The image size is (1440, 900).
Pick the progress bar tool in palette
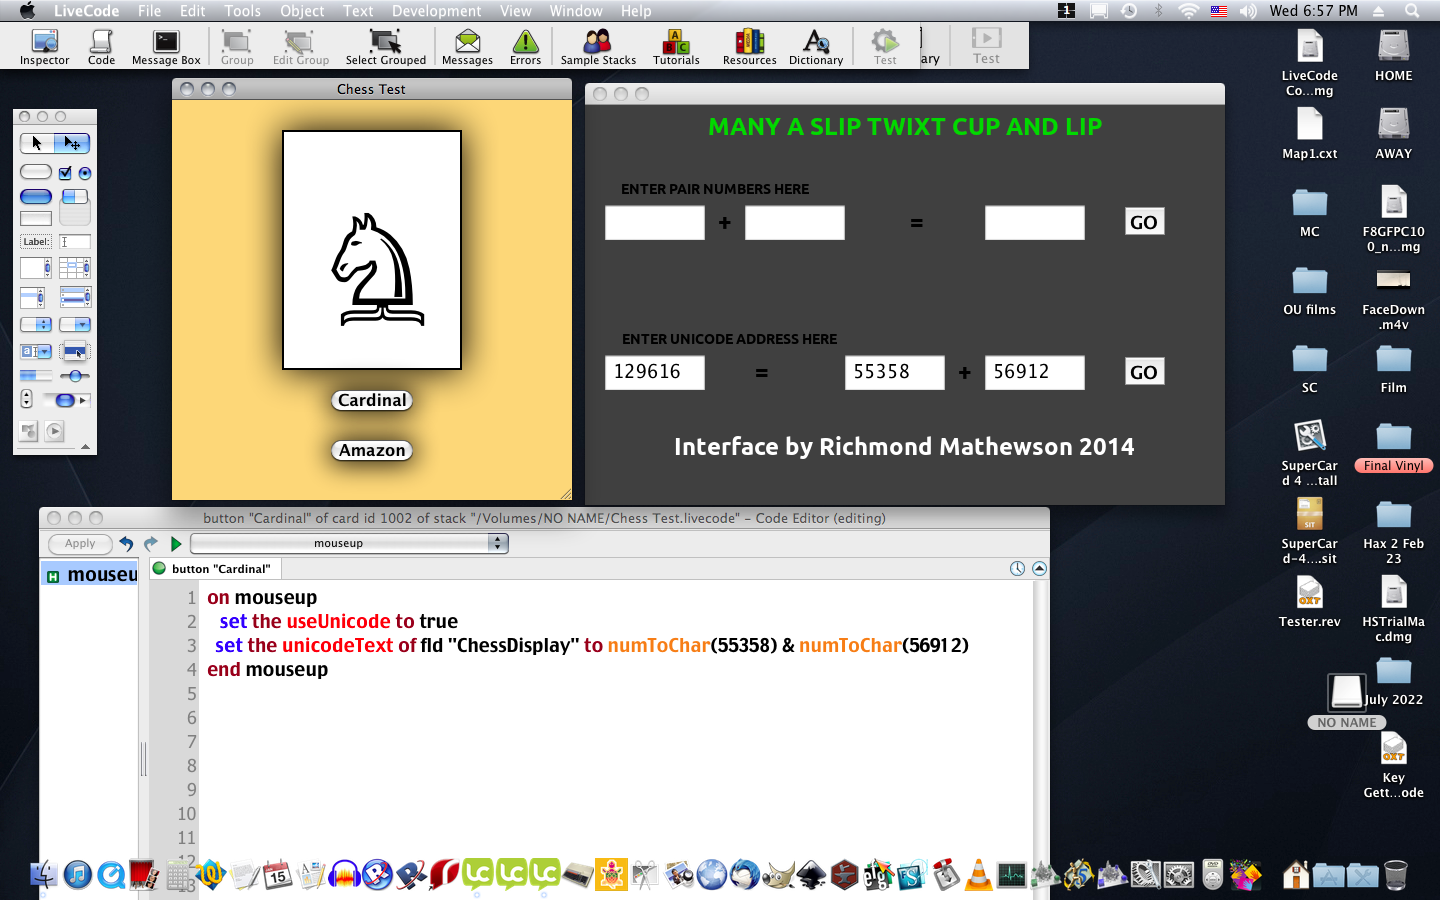click(x=36, y=376)
